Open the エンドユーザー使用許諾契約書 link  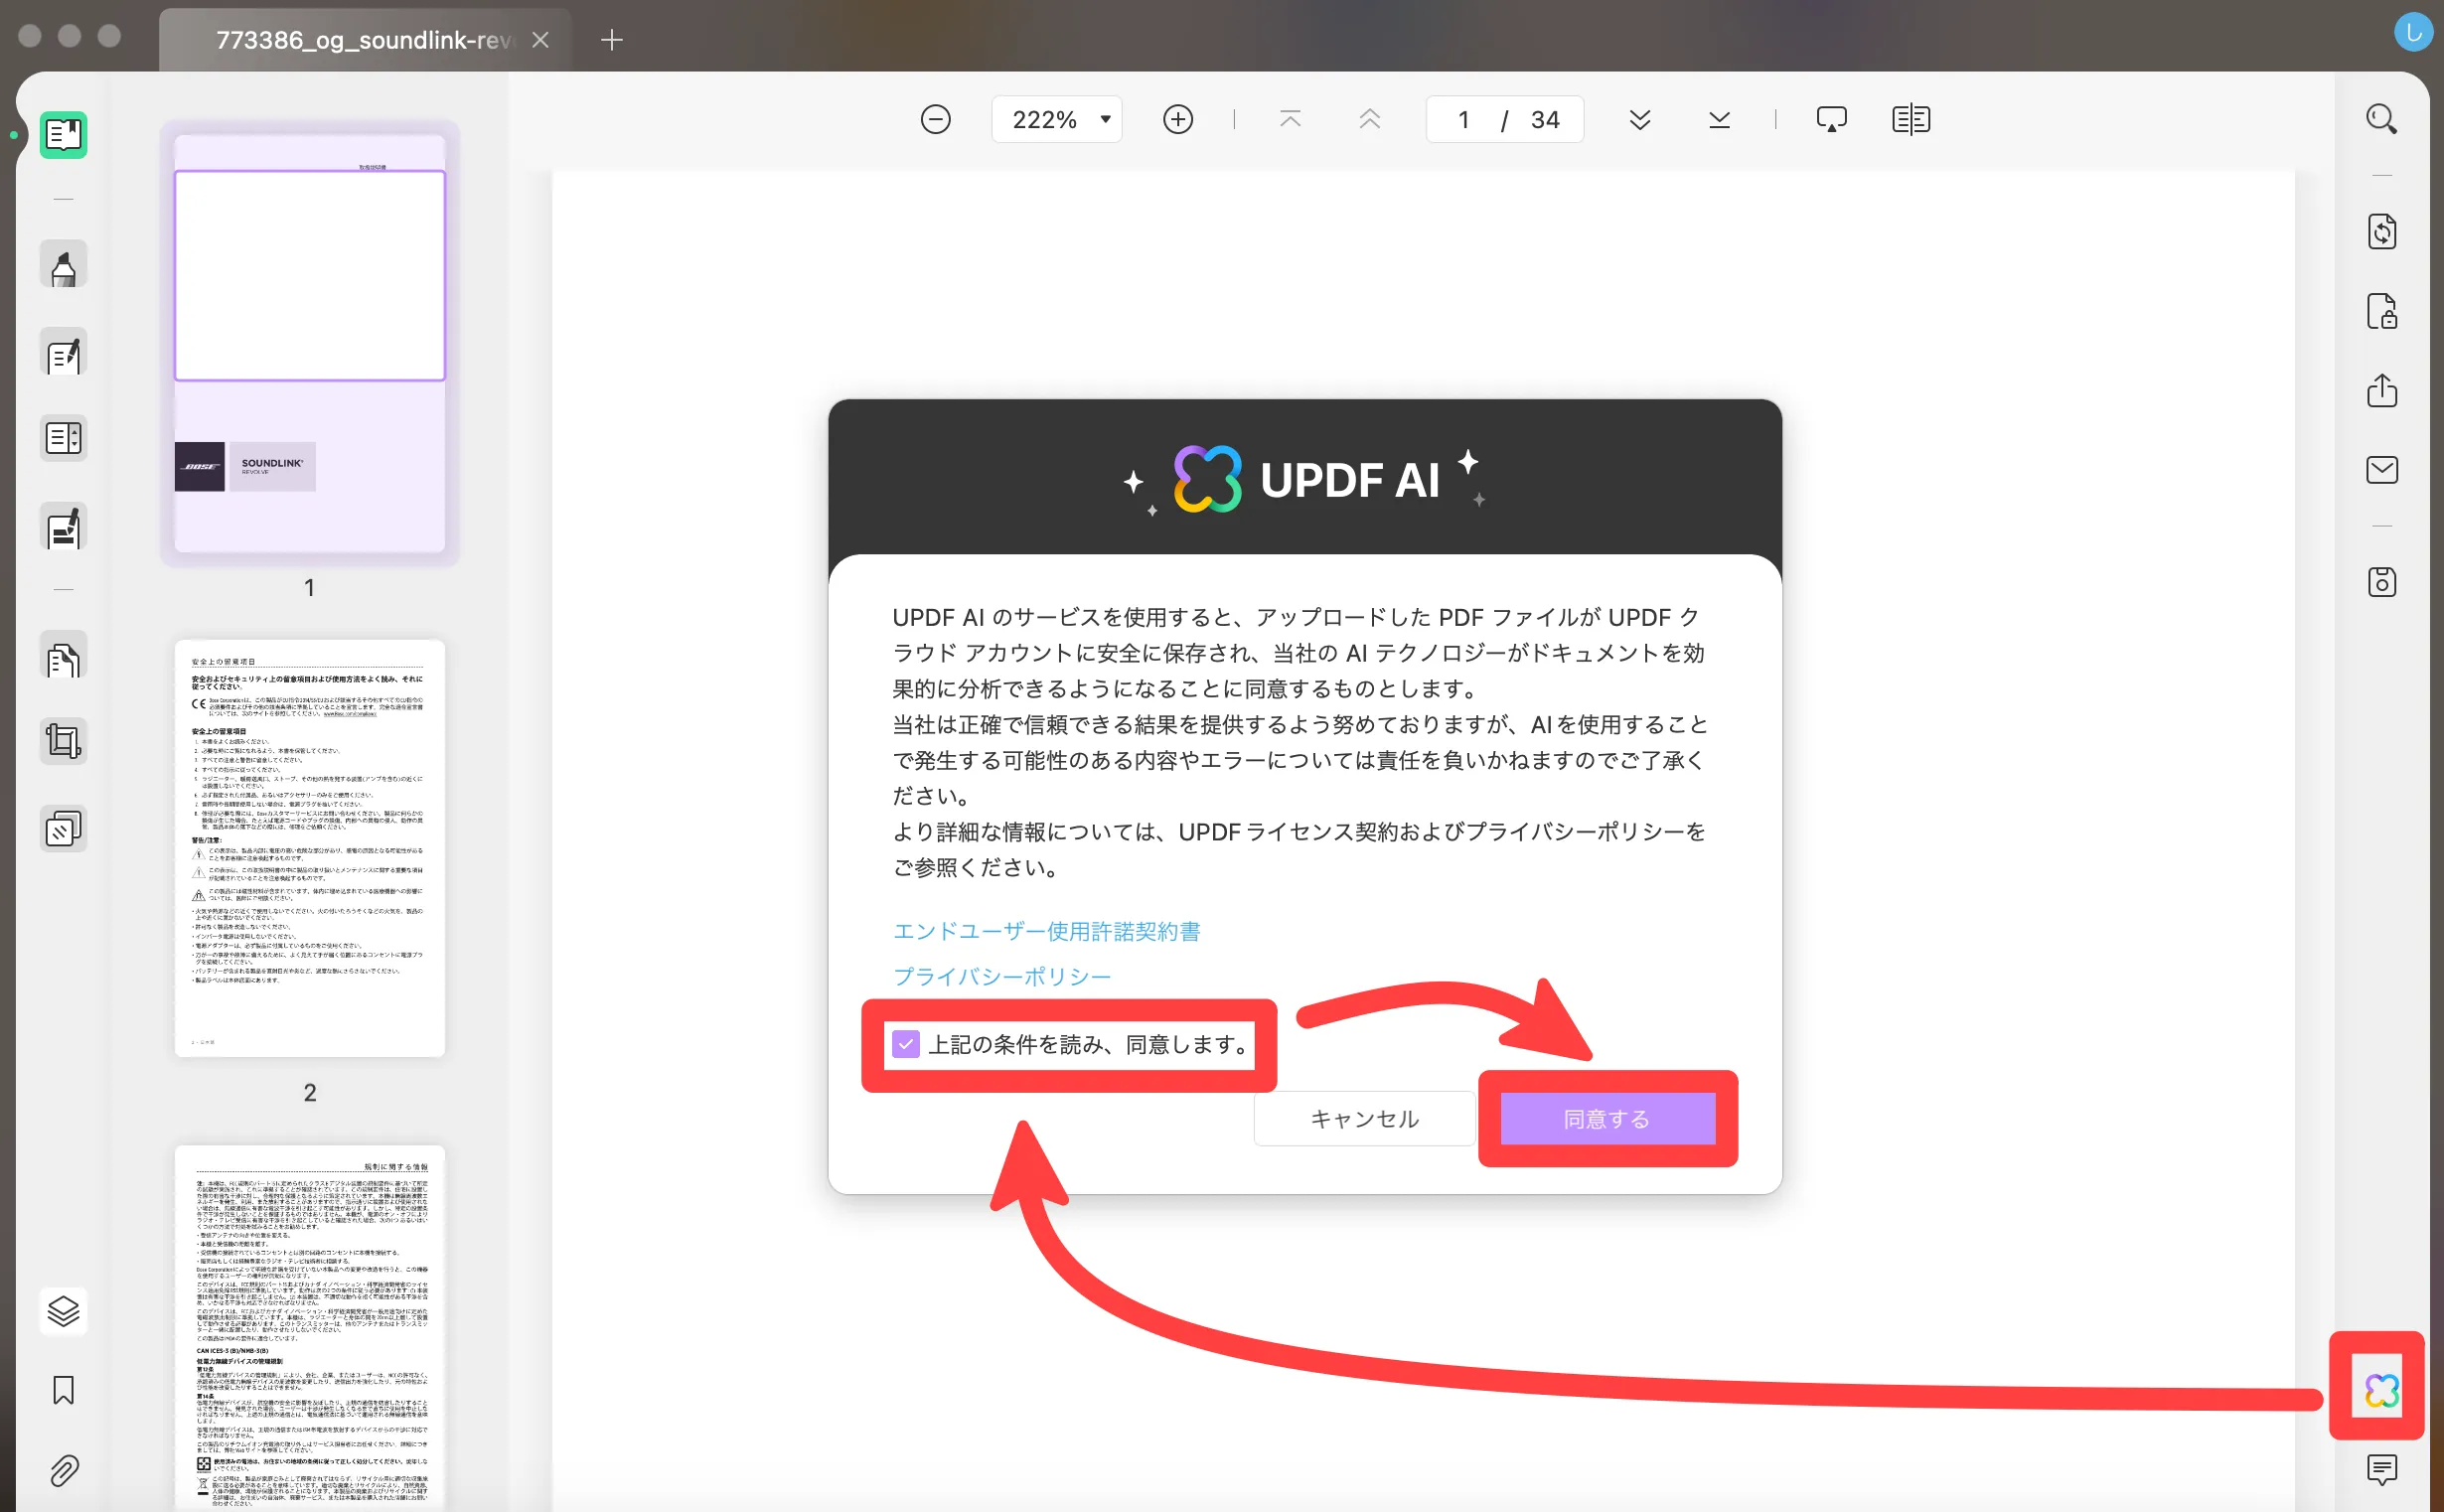(1046, 931)
